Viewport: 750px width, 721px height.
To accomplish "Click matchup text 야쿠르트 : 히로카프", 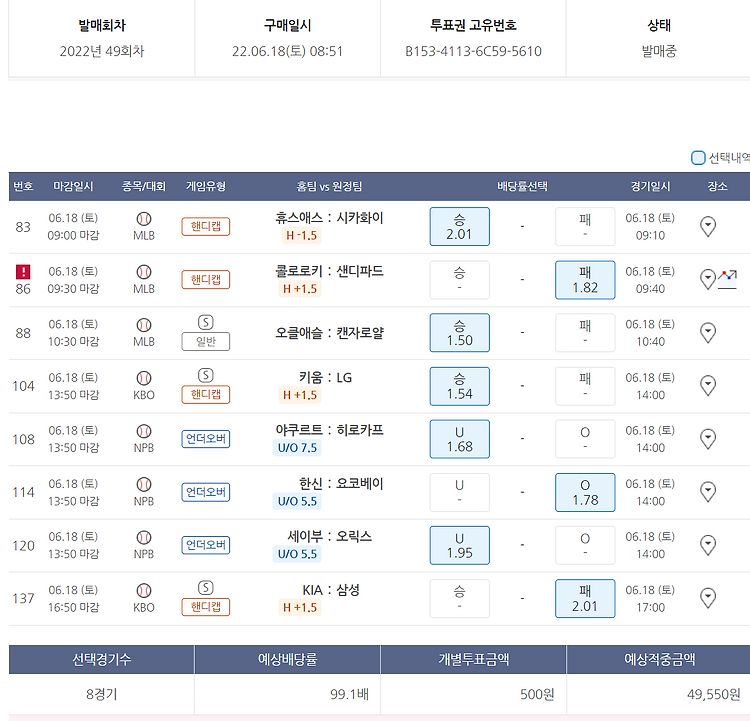I will click(329, 430).
